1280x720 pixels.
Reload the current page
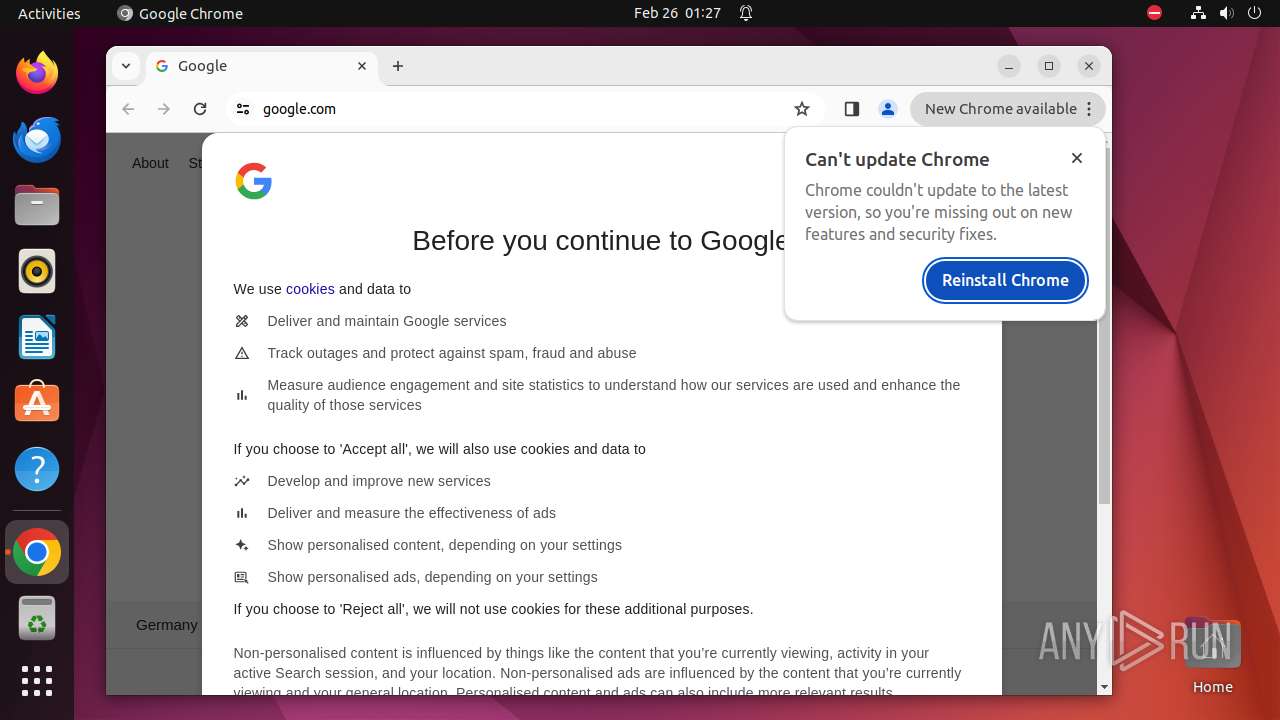coord(200,109)
